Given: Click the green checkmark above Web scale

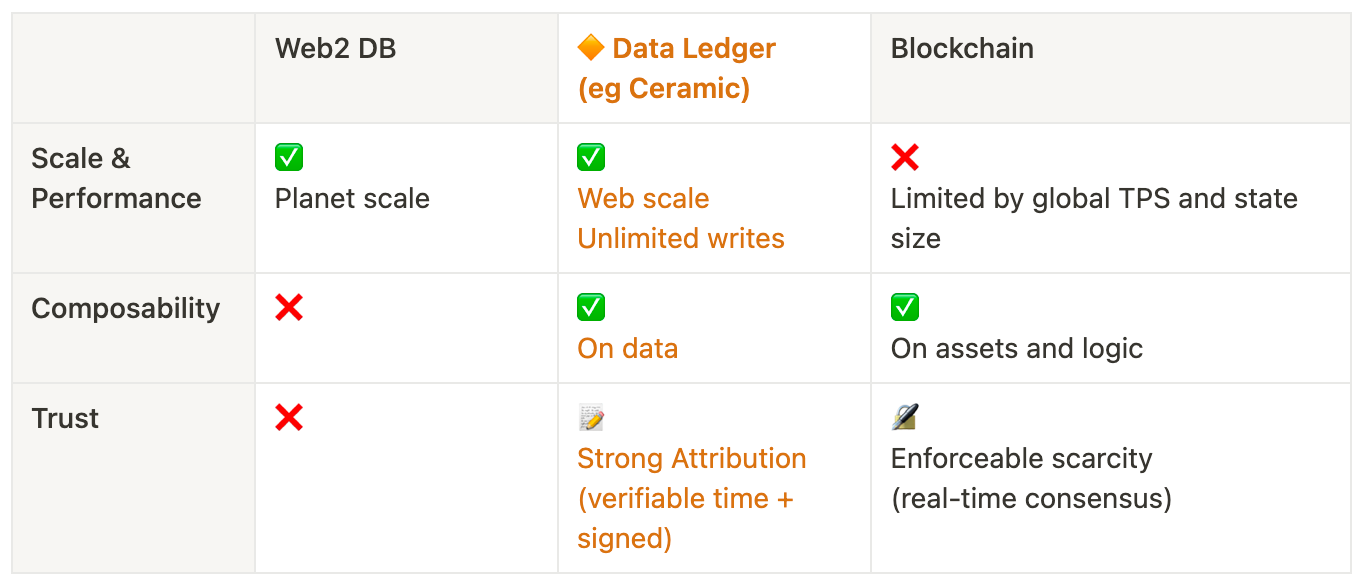Looking at the screenshot, I should 591,157.
